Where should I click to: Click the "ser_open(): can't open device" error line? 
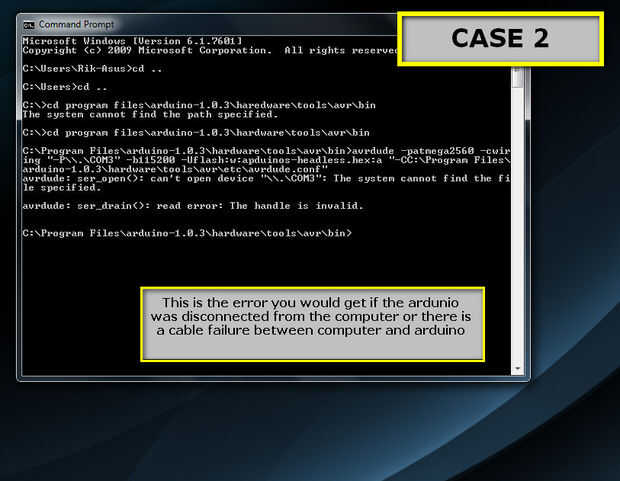[266, 178]
